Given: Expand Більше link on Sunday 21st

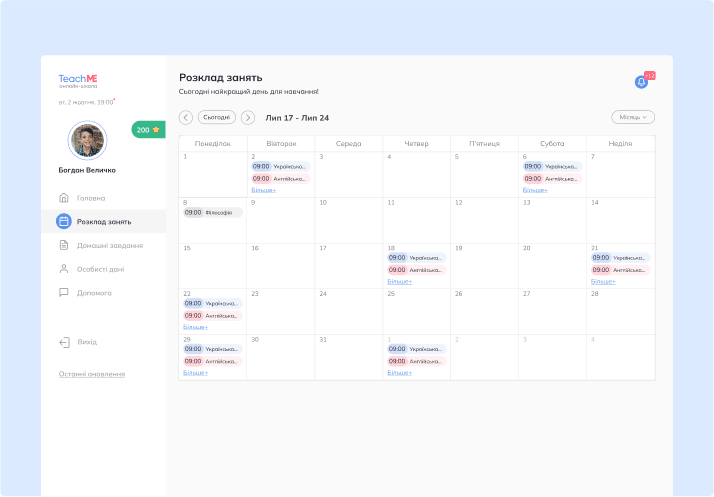Looking at the screenshot, I should point(603,282).
